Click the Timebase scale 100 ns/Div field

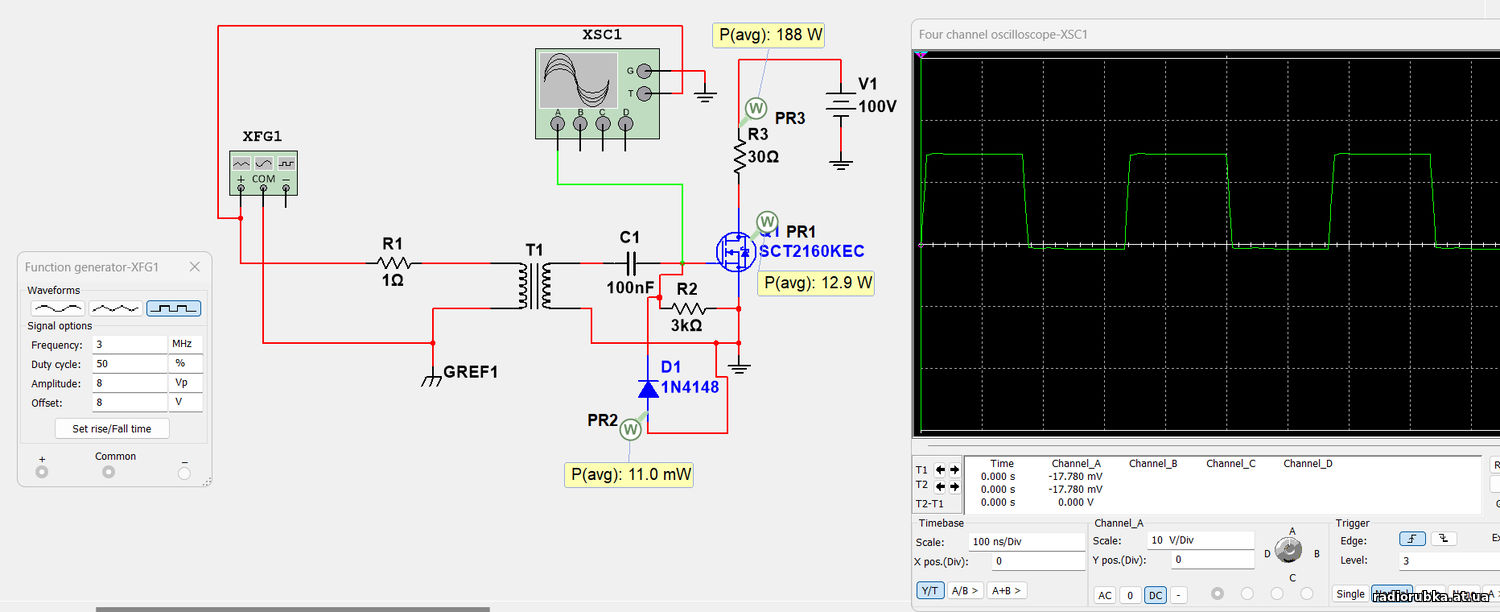pyautogui.click(x=1027, y=541)
